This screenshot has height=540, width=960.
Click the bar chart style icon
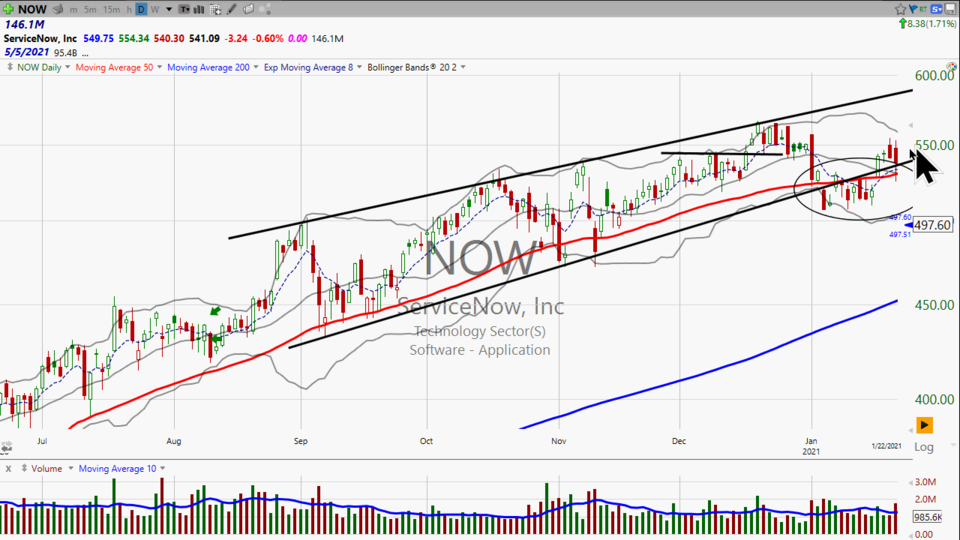(x=199, y=9)
